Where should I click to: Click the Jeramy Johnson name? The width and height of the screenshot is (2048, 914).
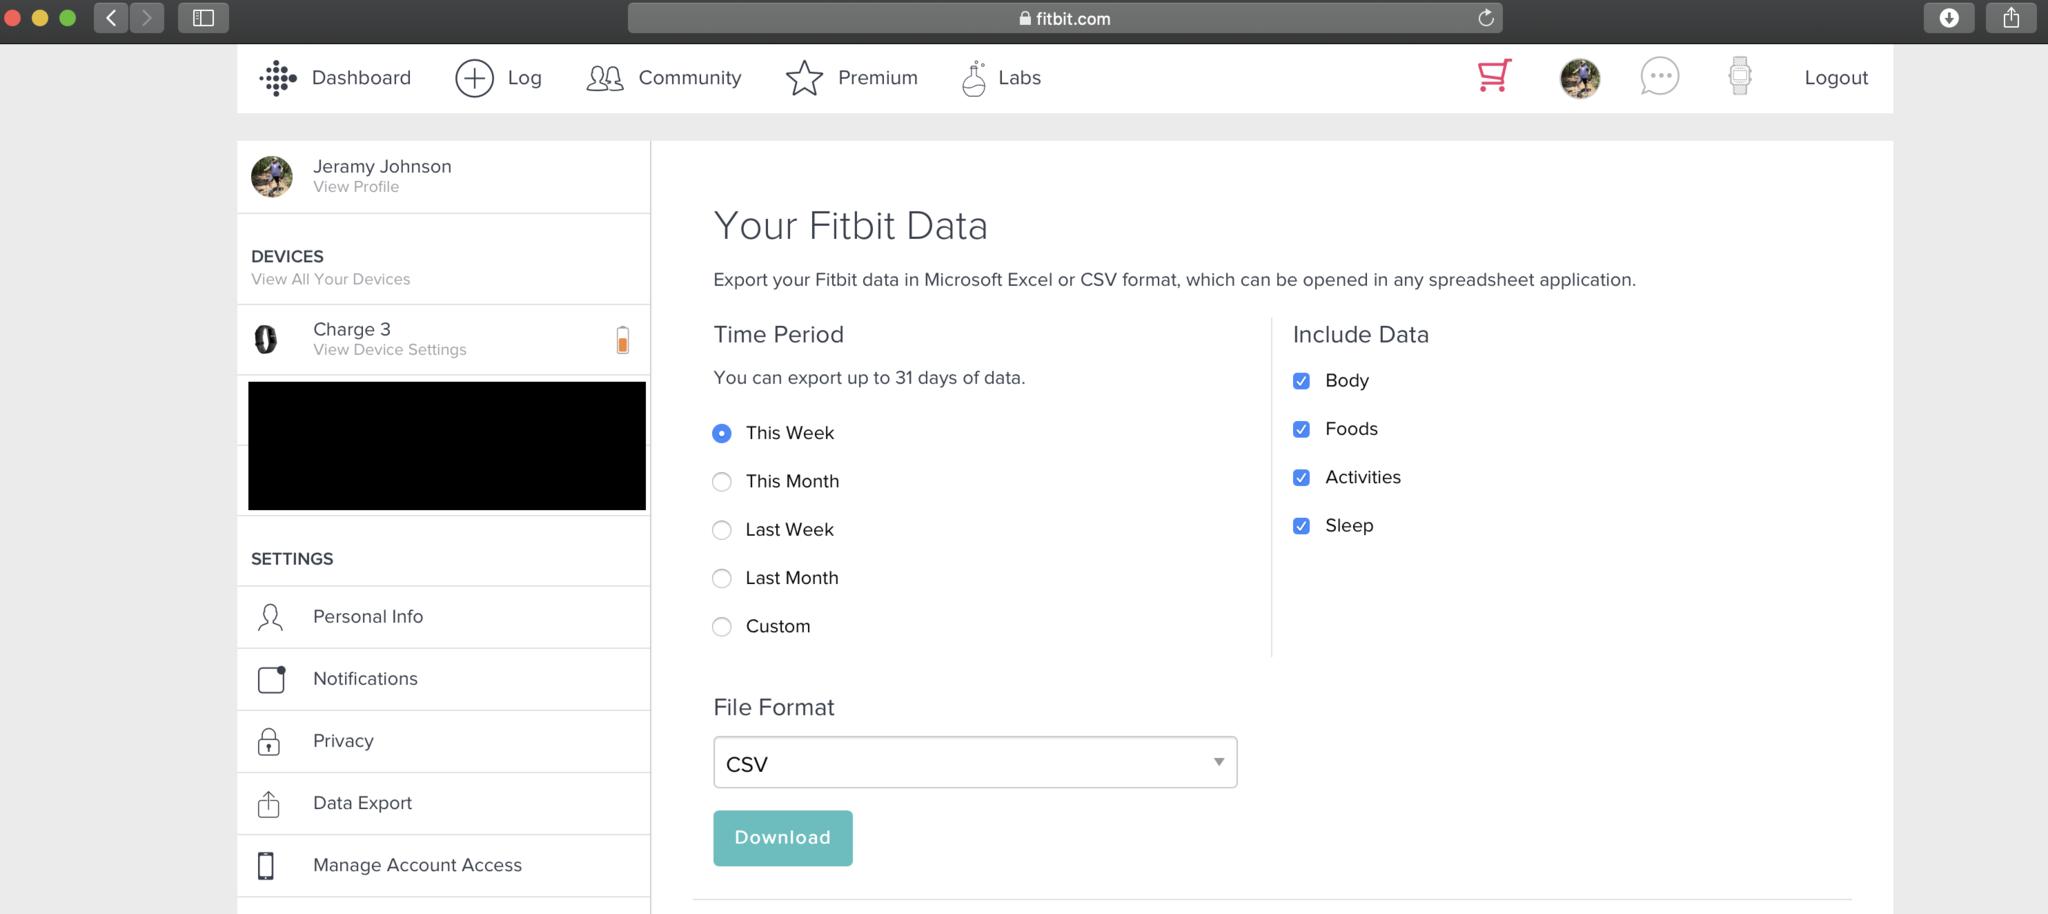(x=382, y=166)
